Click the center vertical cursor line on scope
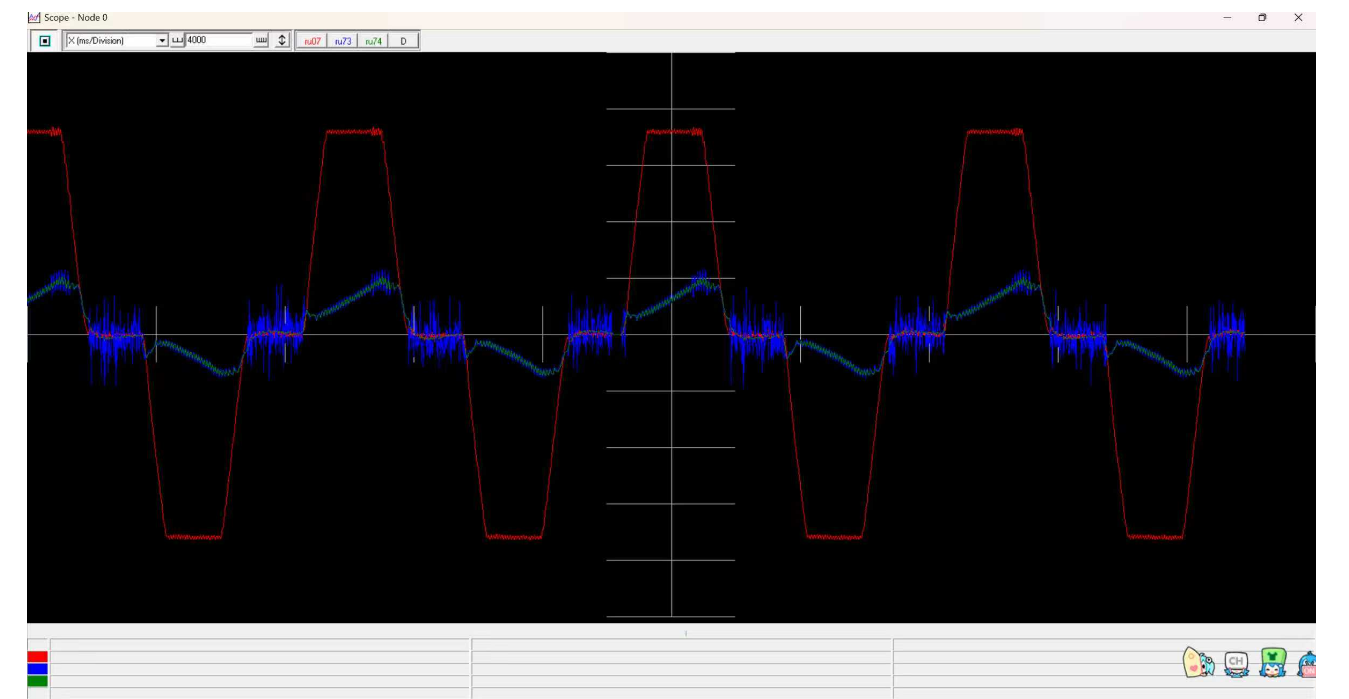This screenshot has height=699, width=1349. 671,450
